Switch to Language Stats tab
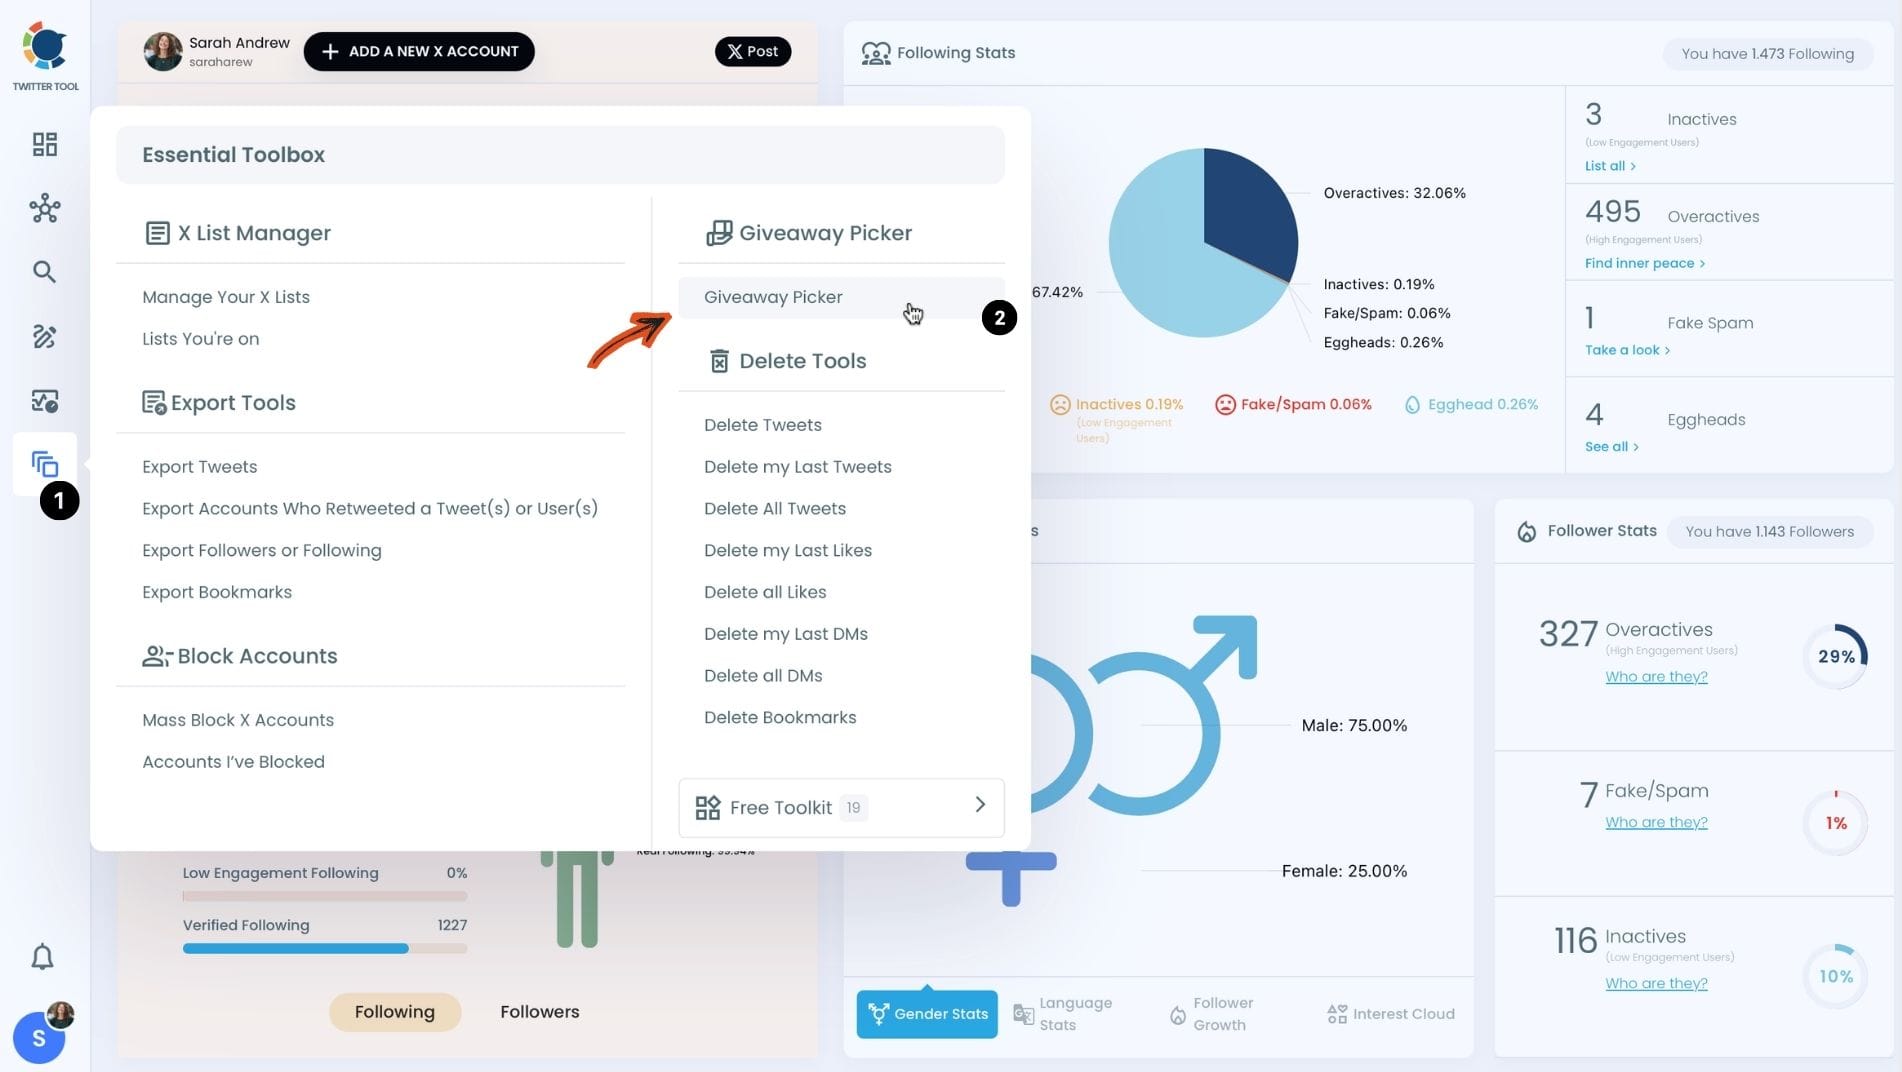The image size is (1902, 1072). click(1063, 1014)
